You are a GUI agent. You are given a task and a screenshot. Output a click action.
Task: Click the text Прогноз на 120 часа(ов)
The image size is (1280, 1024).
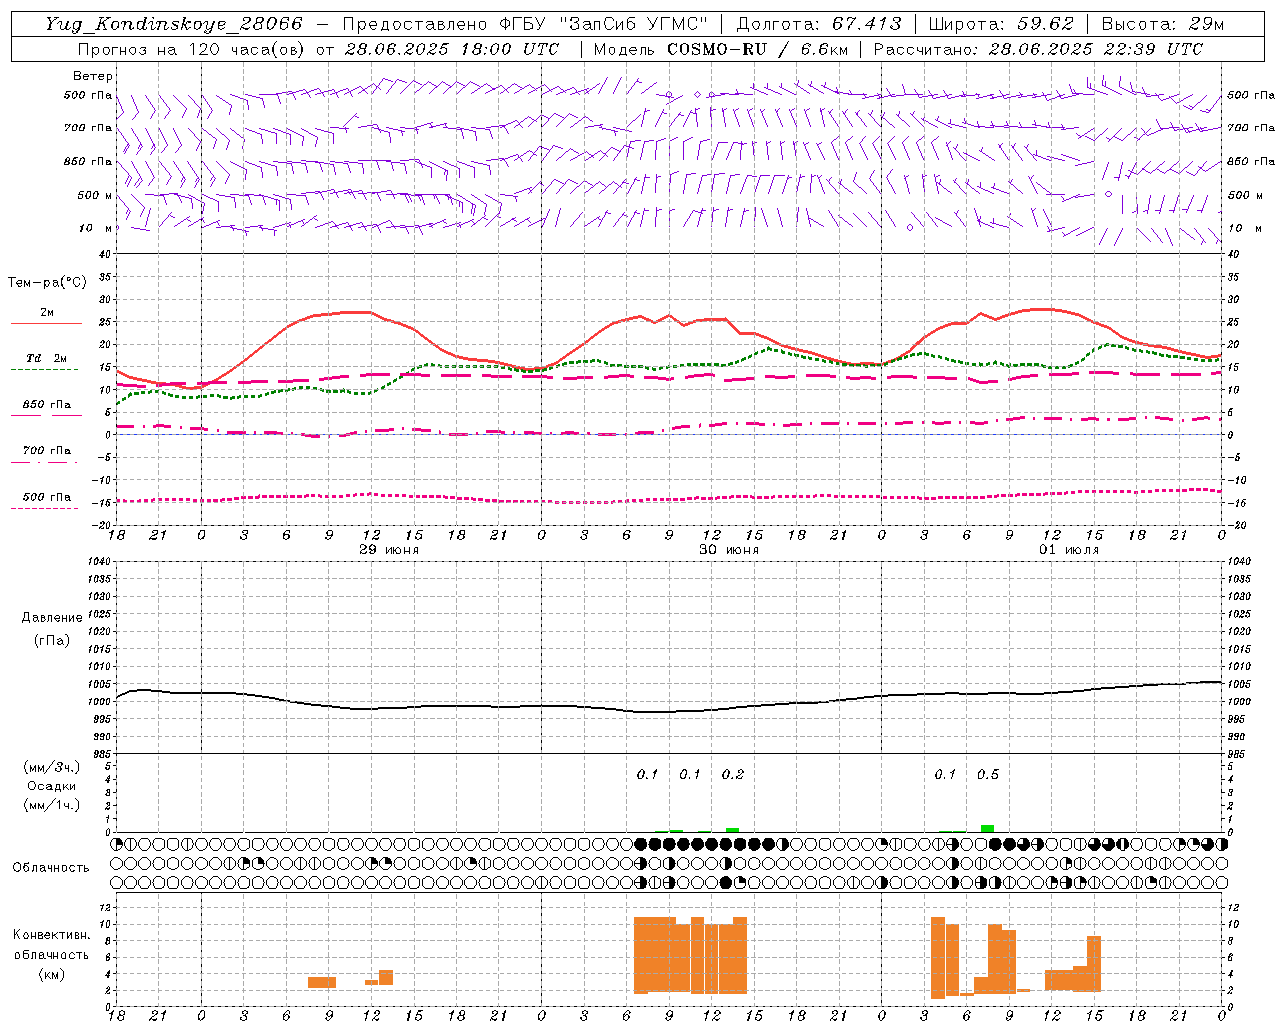(x=192, y=49)
